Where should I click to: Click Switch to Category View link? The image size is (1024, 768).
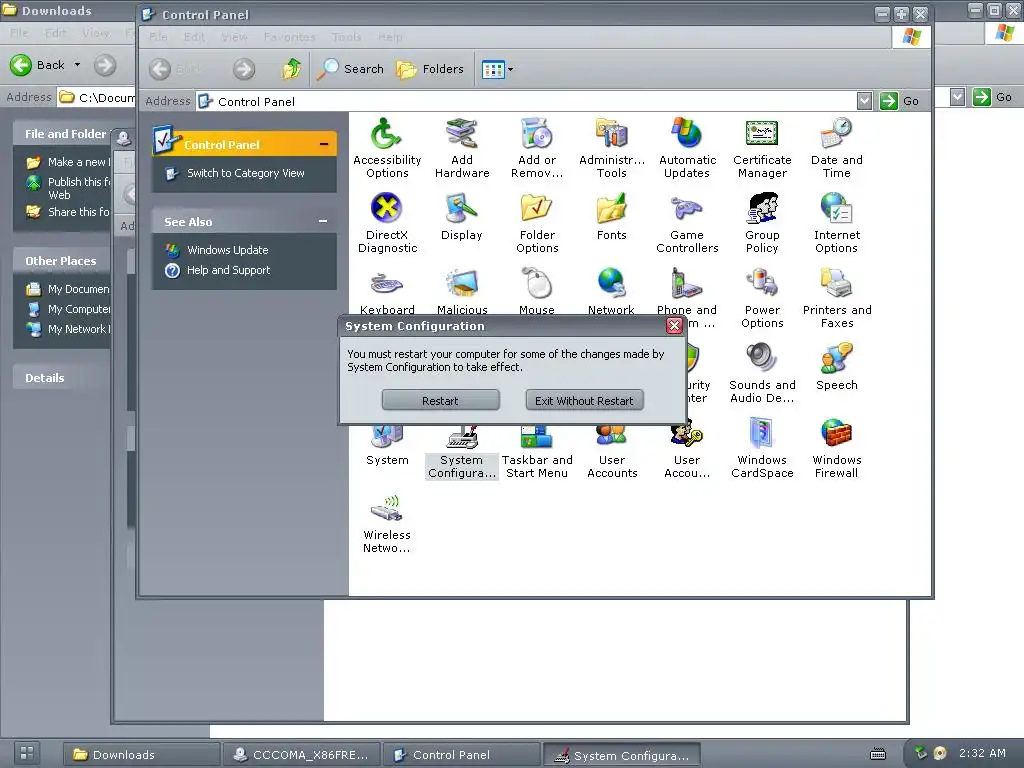246,173
